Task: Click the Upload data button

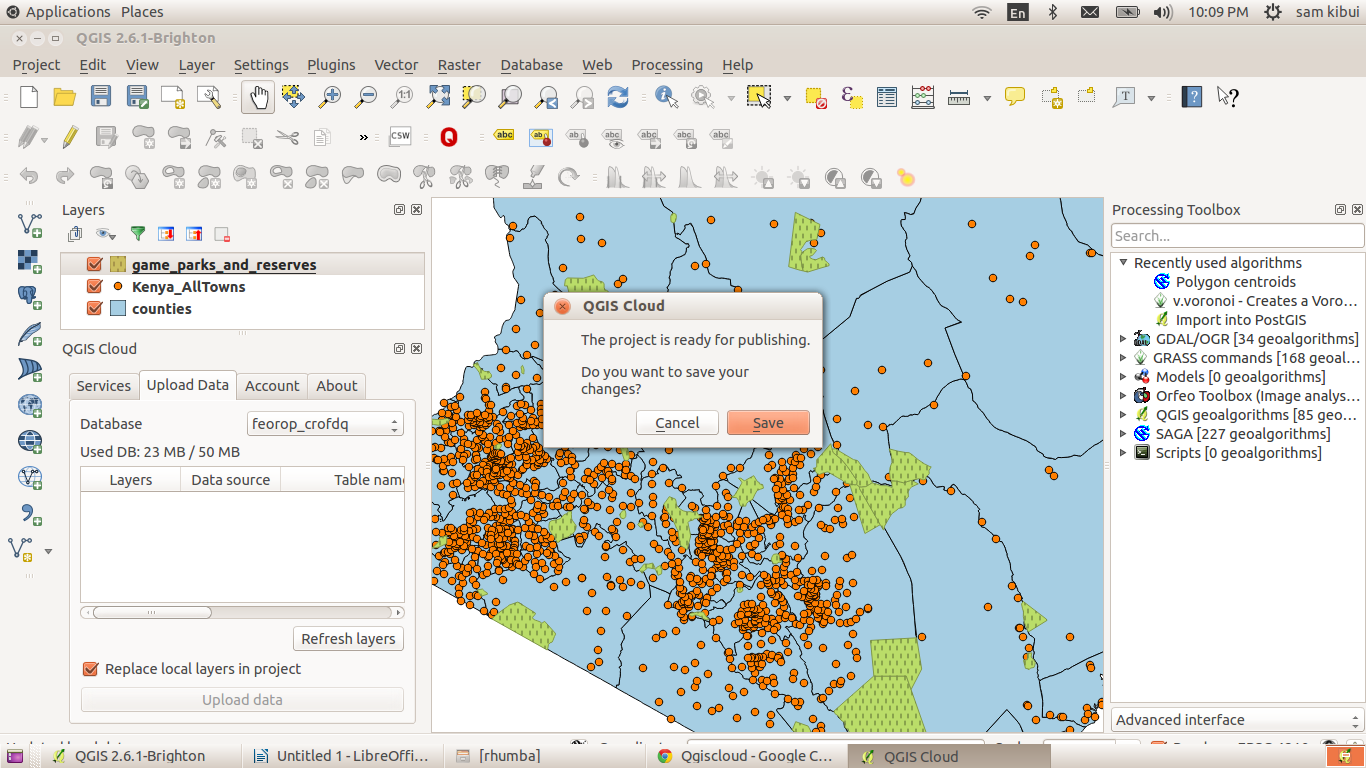Action: [242, 700]
